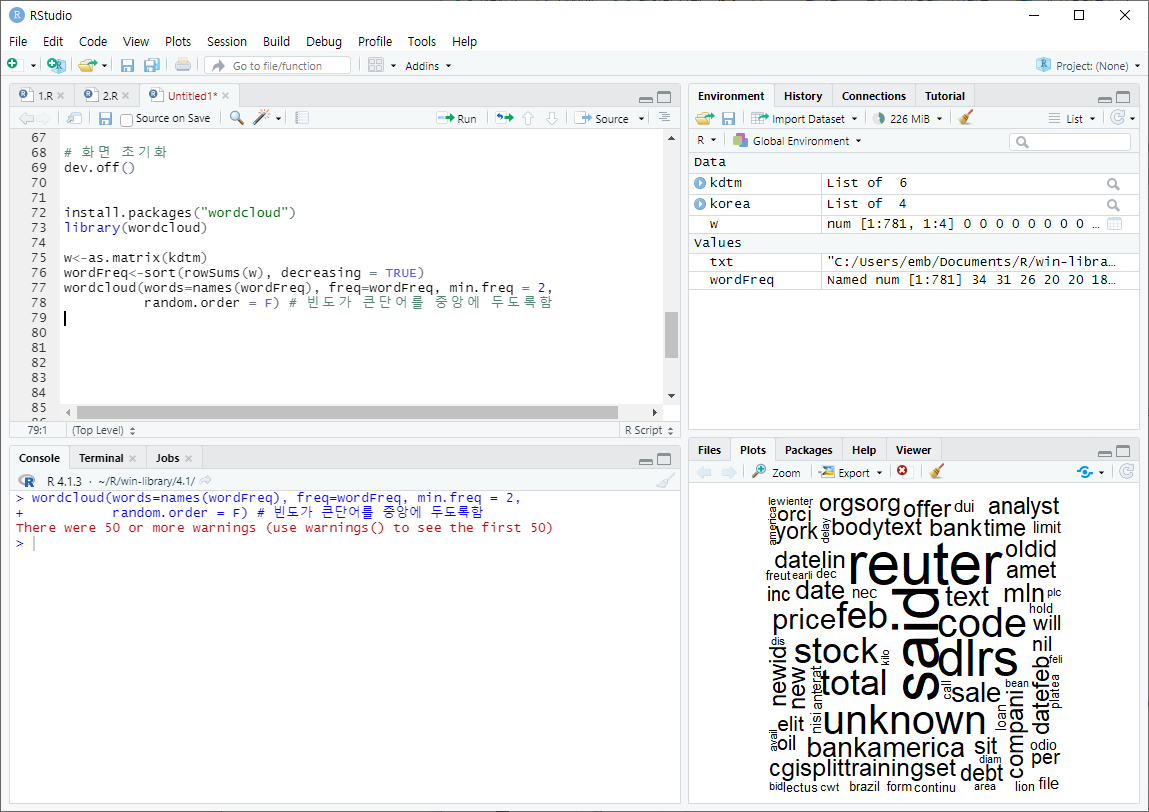
Task: Open Addins dropdown
Action: (x=428, y=66)
